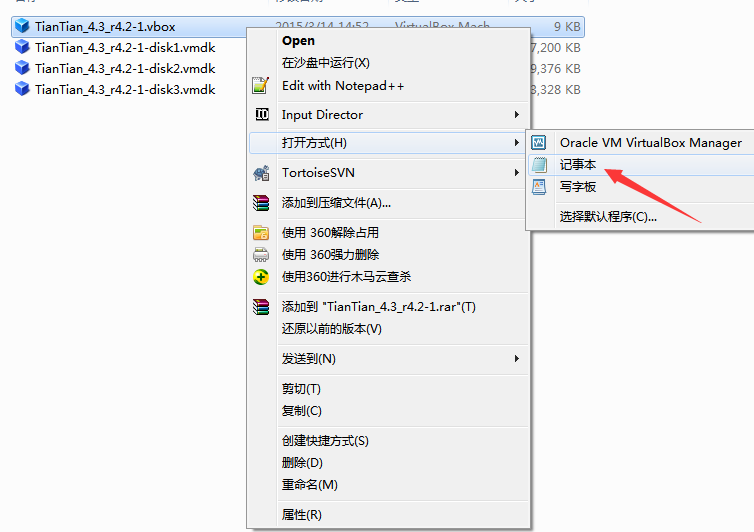754x532 pixels.
Task: Click the 写字板 WordPad icon
Action: click(539, 187)
